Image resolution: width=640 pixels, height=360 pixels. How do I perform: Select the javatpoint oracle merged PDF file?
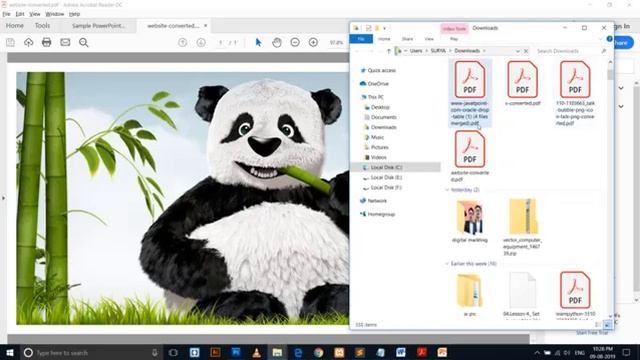click(x=470, y=93)
